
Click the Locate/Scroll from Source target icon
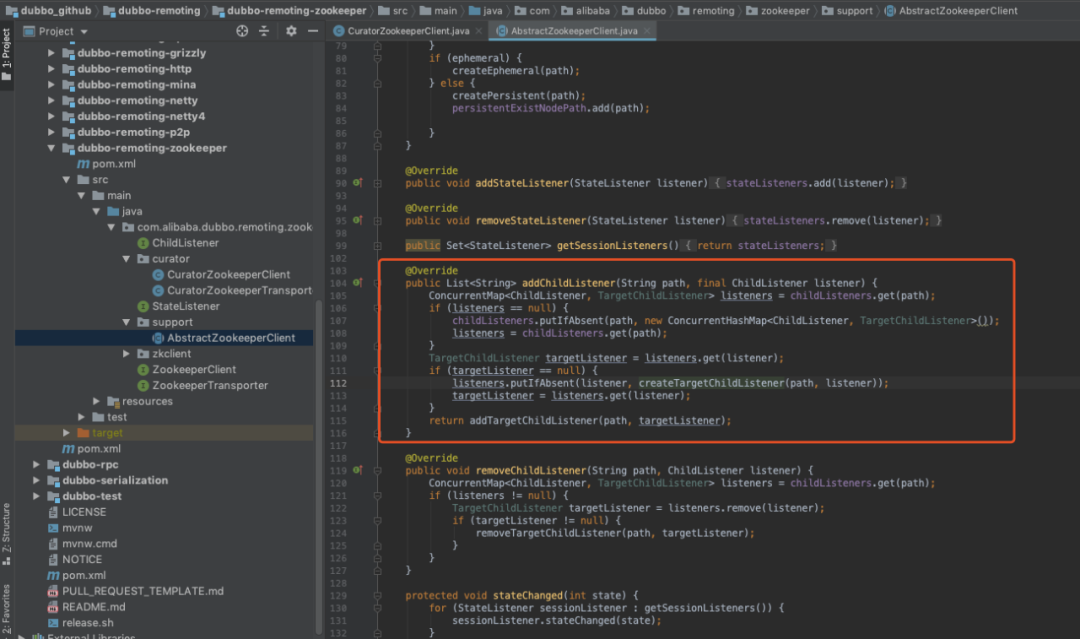click(242, 31)
